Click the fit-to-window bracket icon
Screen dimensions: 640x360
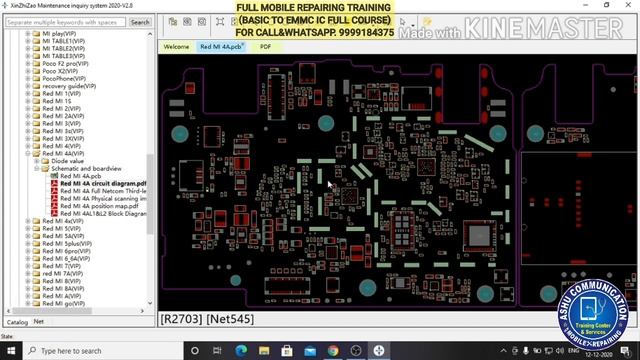click(x=220, y=22)
